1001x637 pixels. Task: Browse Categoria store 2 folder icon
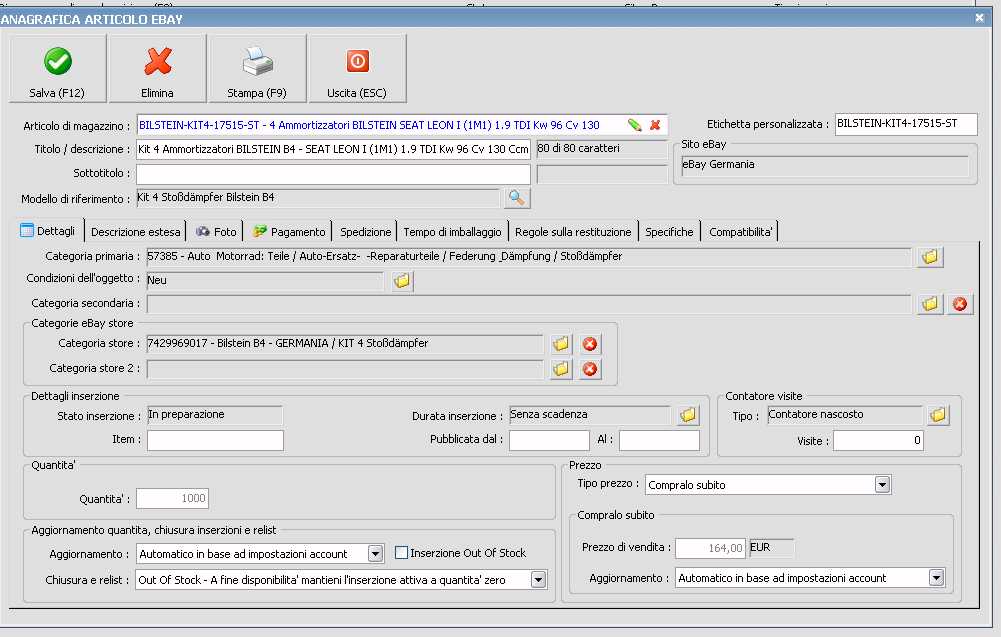[561, 369]
